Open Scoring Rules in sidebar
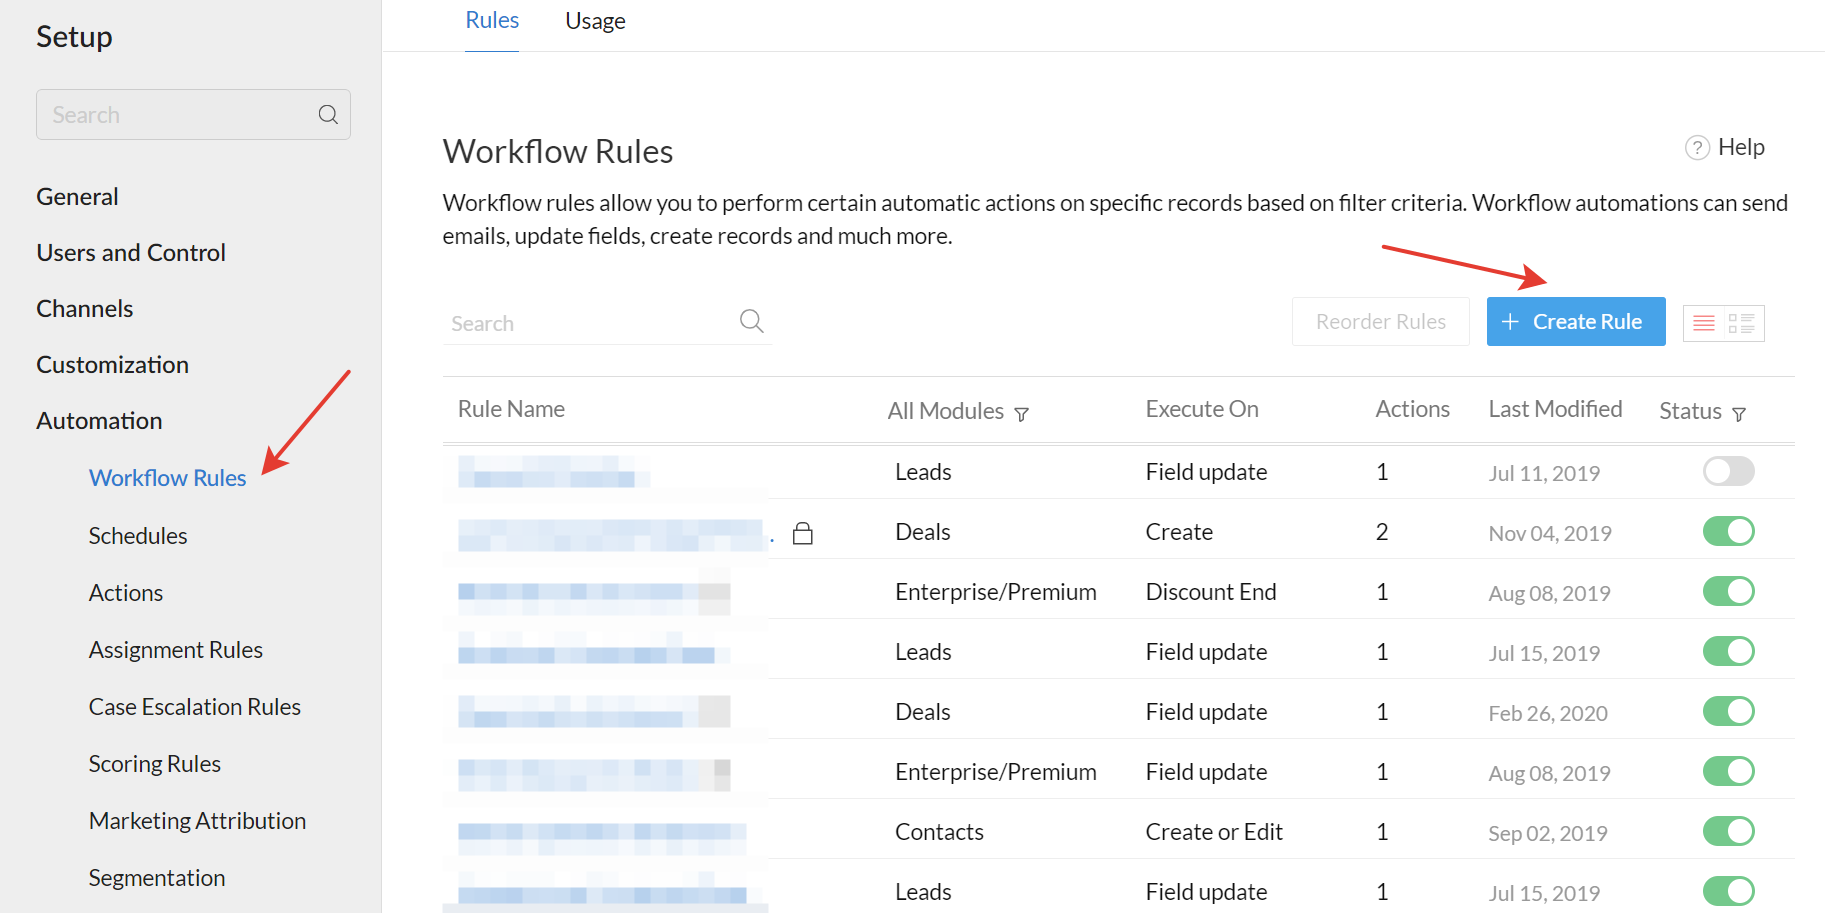This screenshot has width=1825, height=913. (155, 764)
